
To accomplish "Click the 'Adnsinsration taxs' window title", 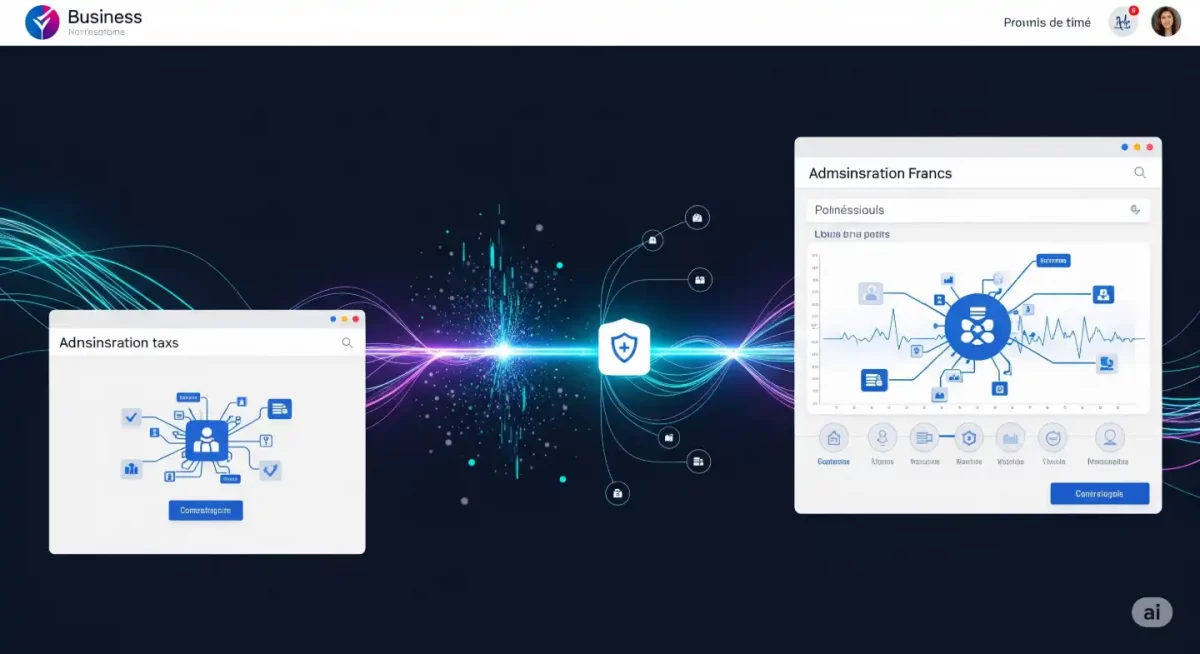I will pos(119,342).
